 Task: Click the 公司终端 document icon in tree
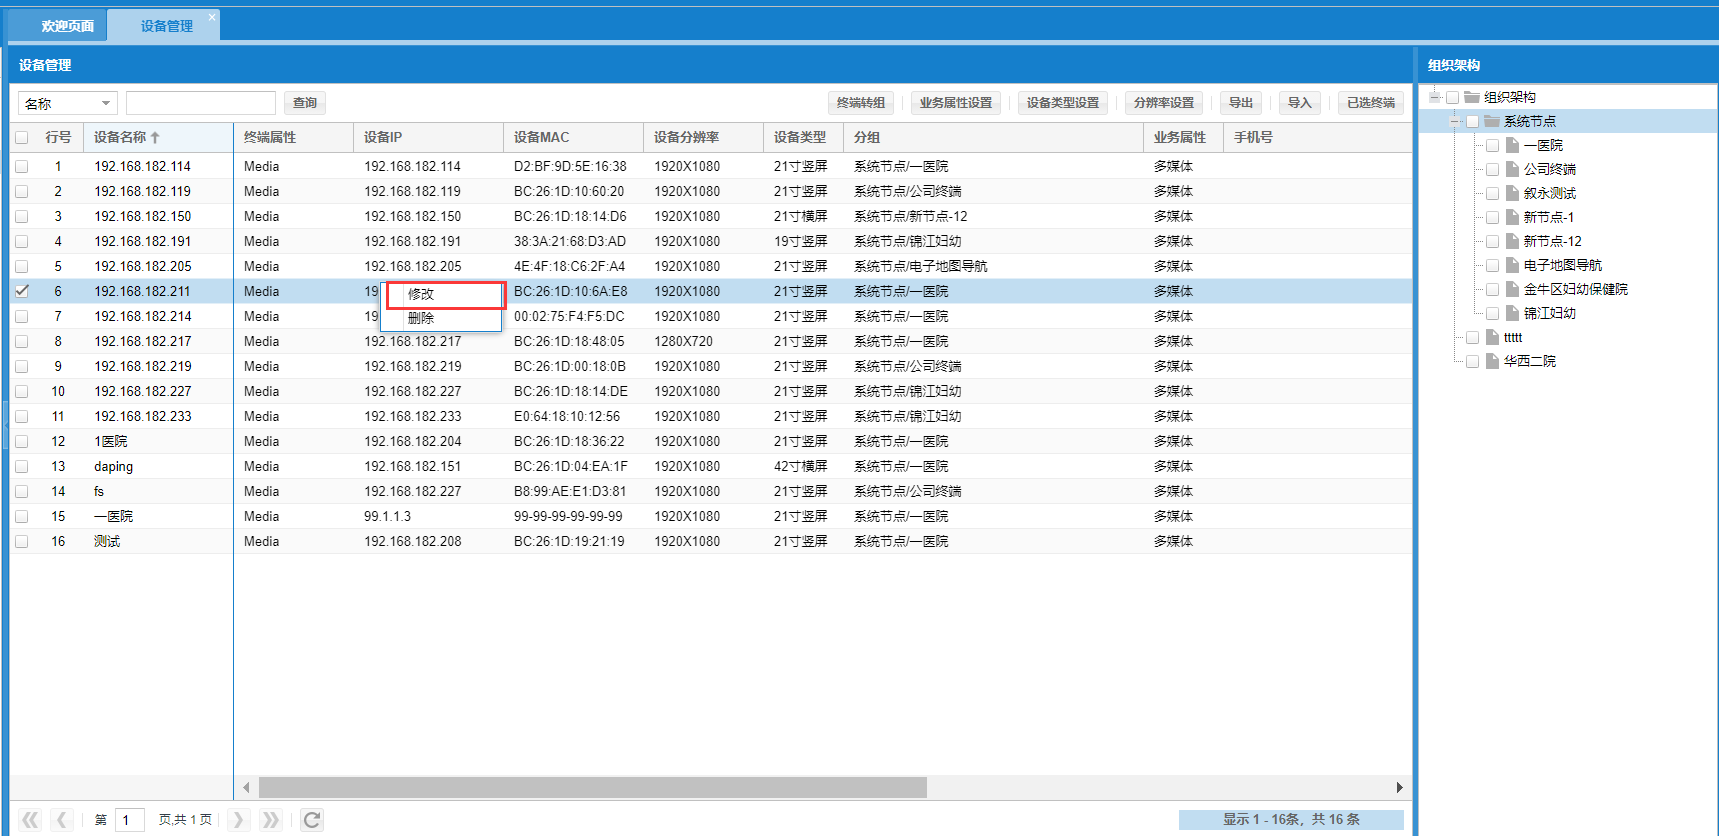(x=1512, y=169)
